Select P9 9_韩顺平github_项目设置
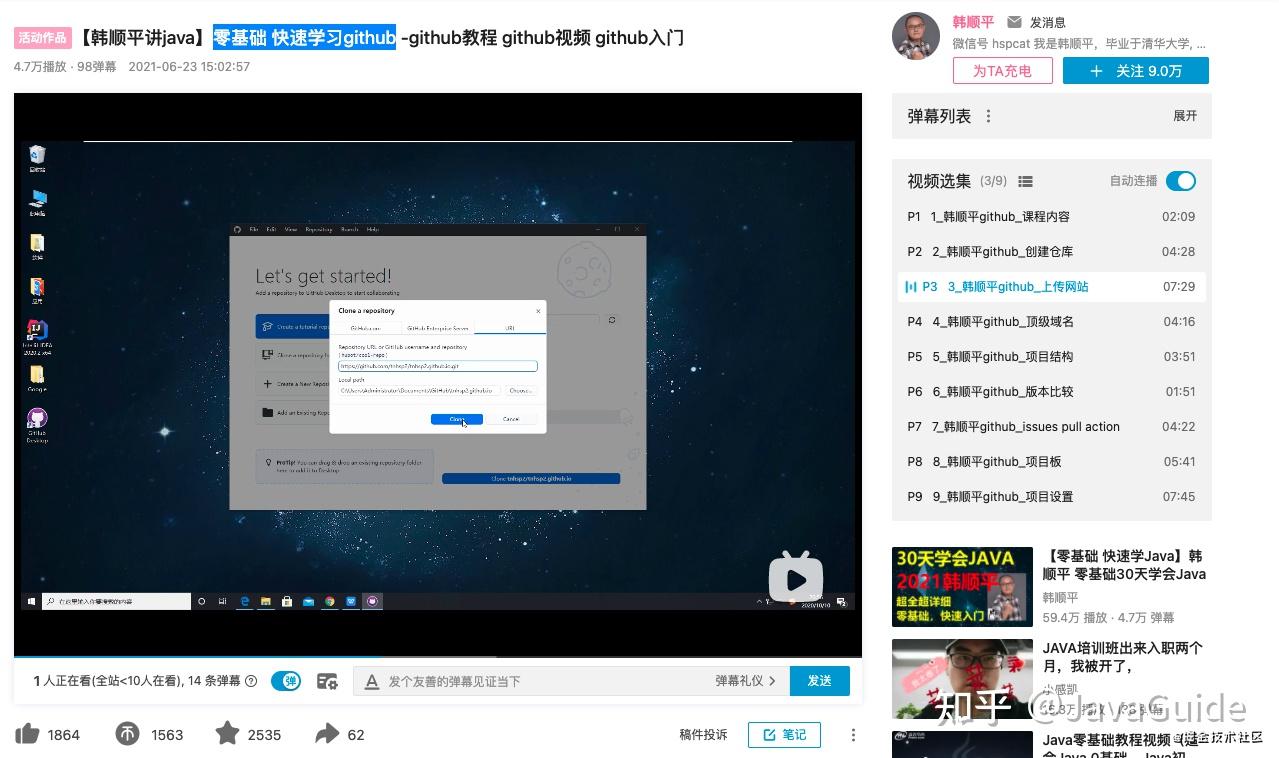Image resolution: width=1279 pixels, height=758 pixels. [x=1051, y=496]
